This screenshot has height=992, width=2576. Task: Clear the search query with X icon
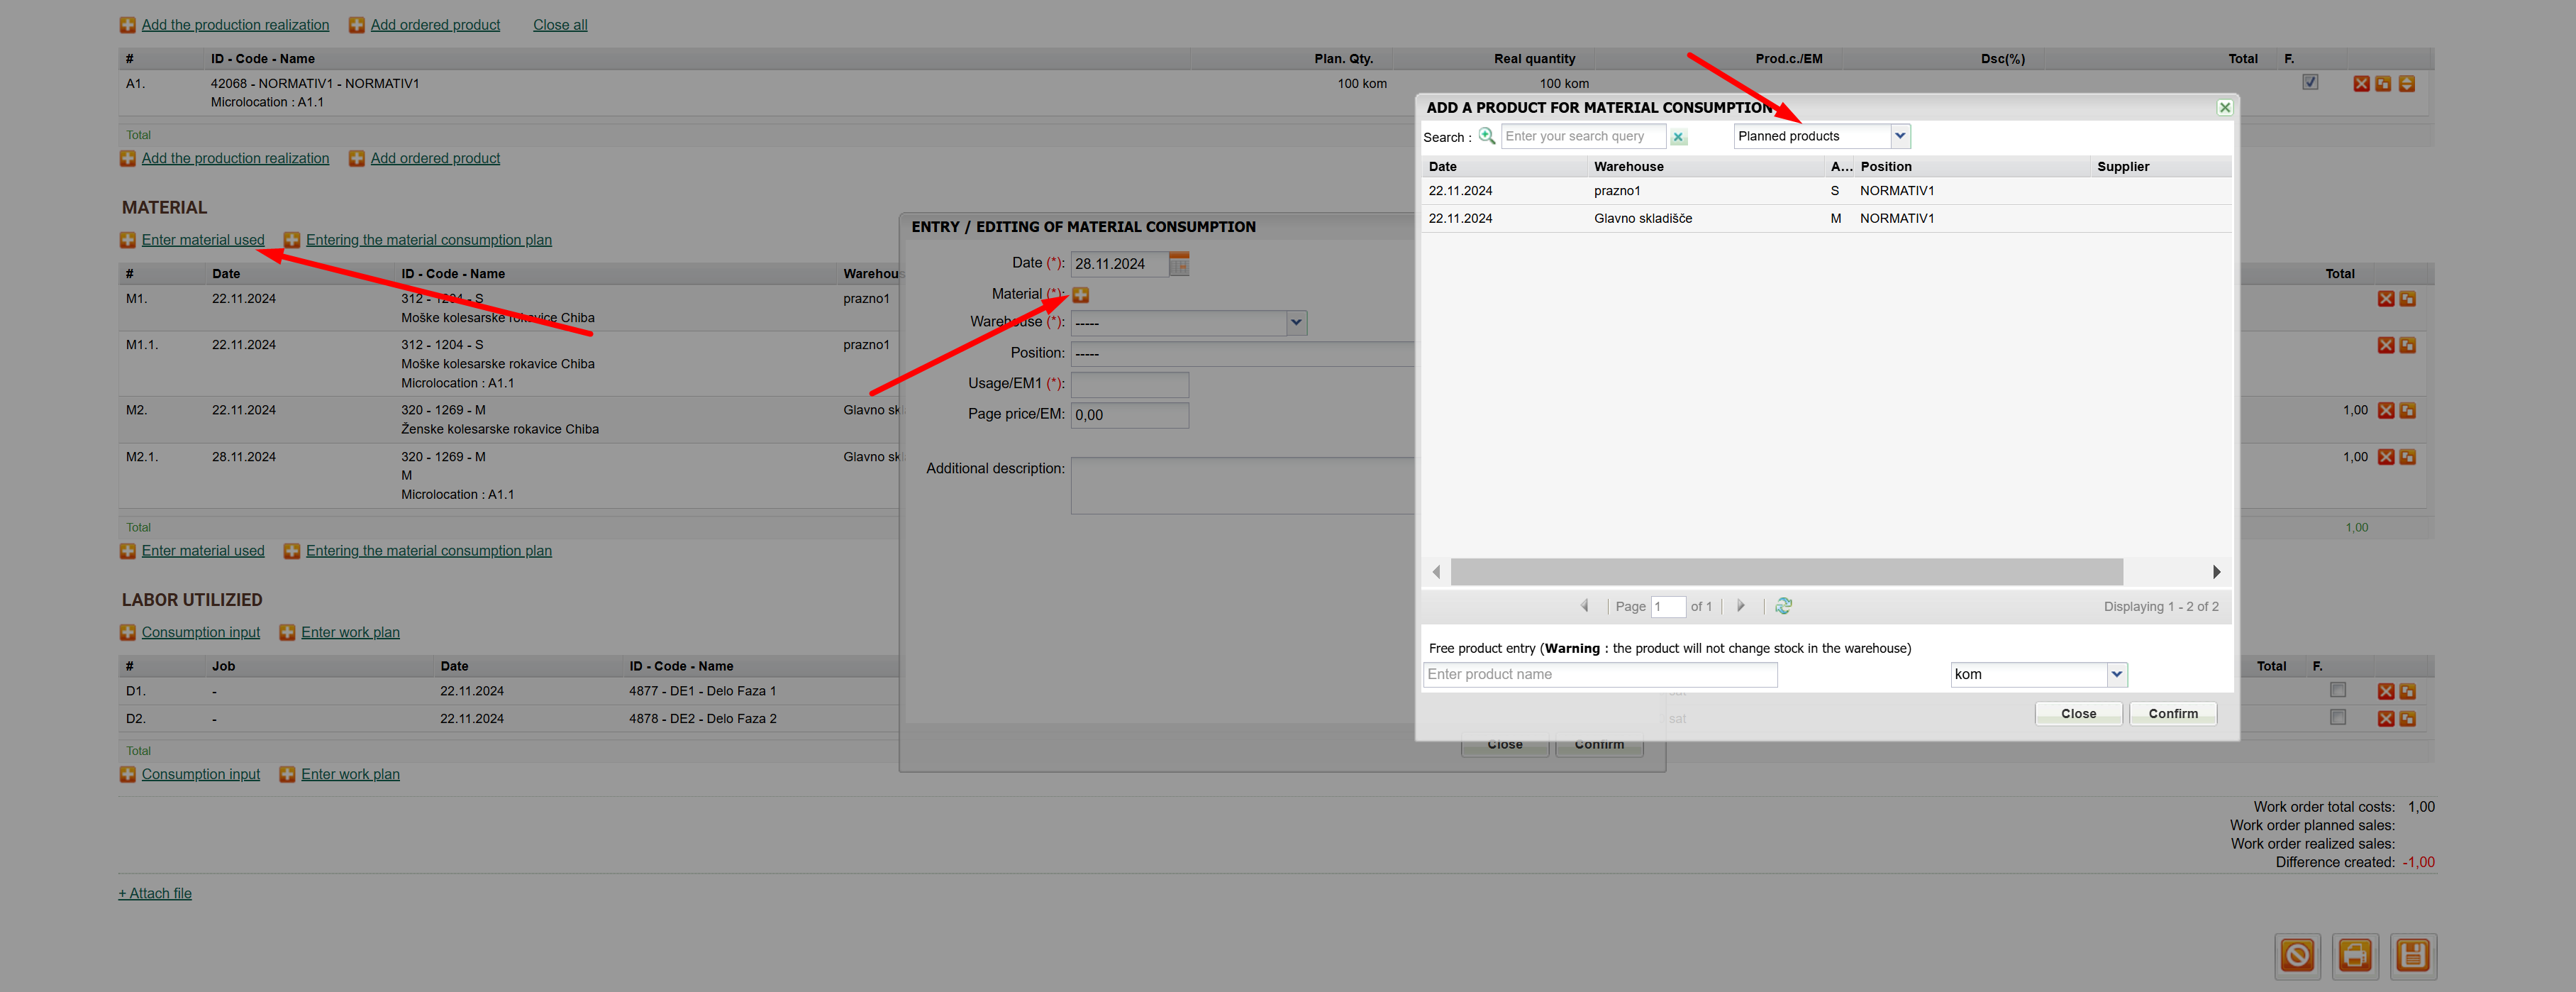click(1679, 137)
